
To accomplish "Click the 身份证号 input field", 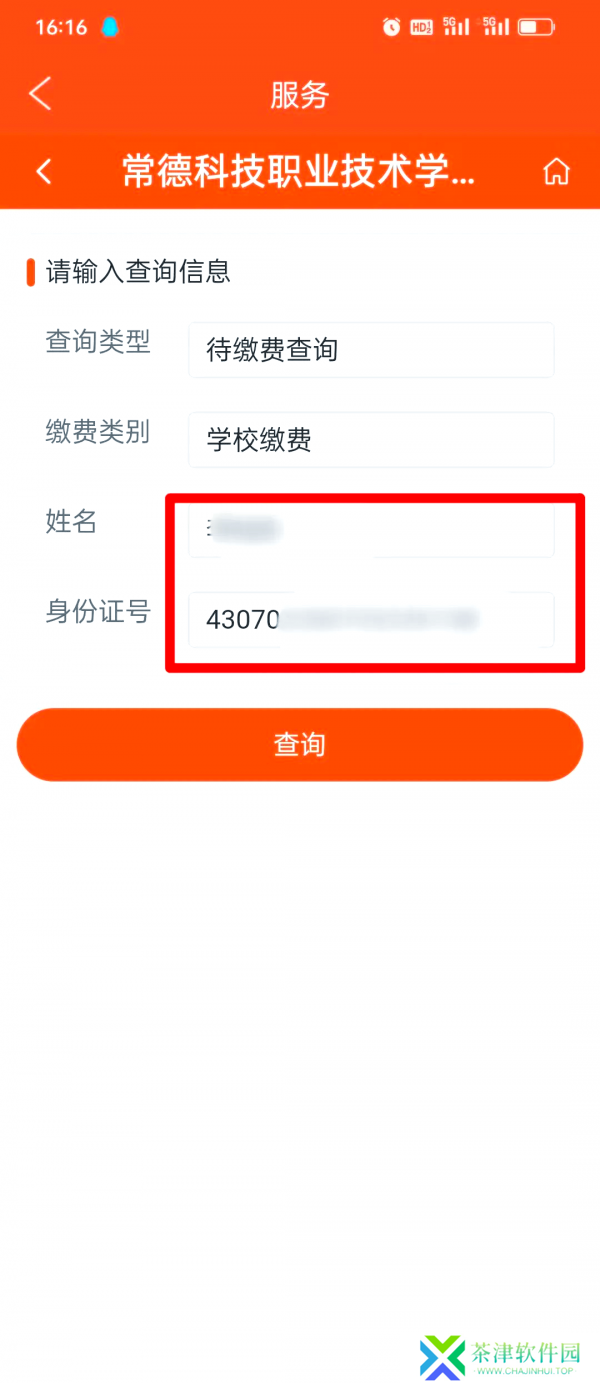I will (x=371, y=619).
